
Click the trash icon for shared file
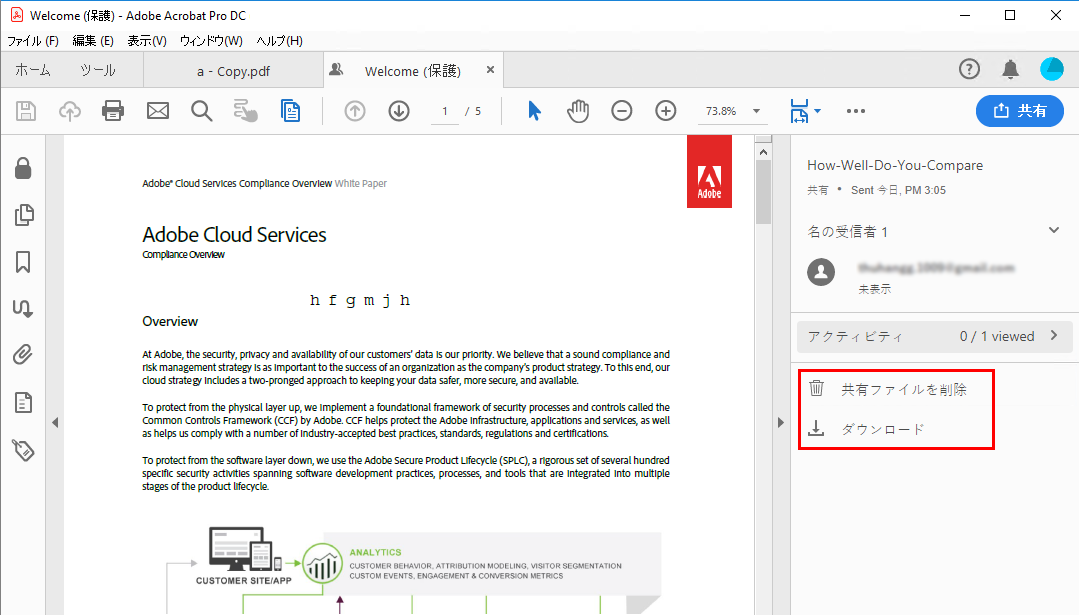pyautogui.click(x=816, y=389)
